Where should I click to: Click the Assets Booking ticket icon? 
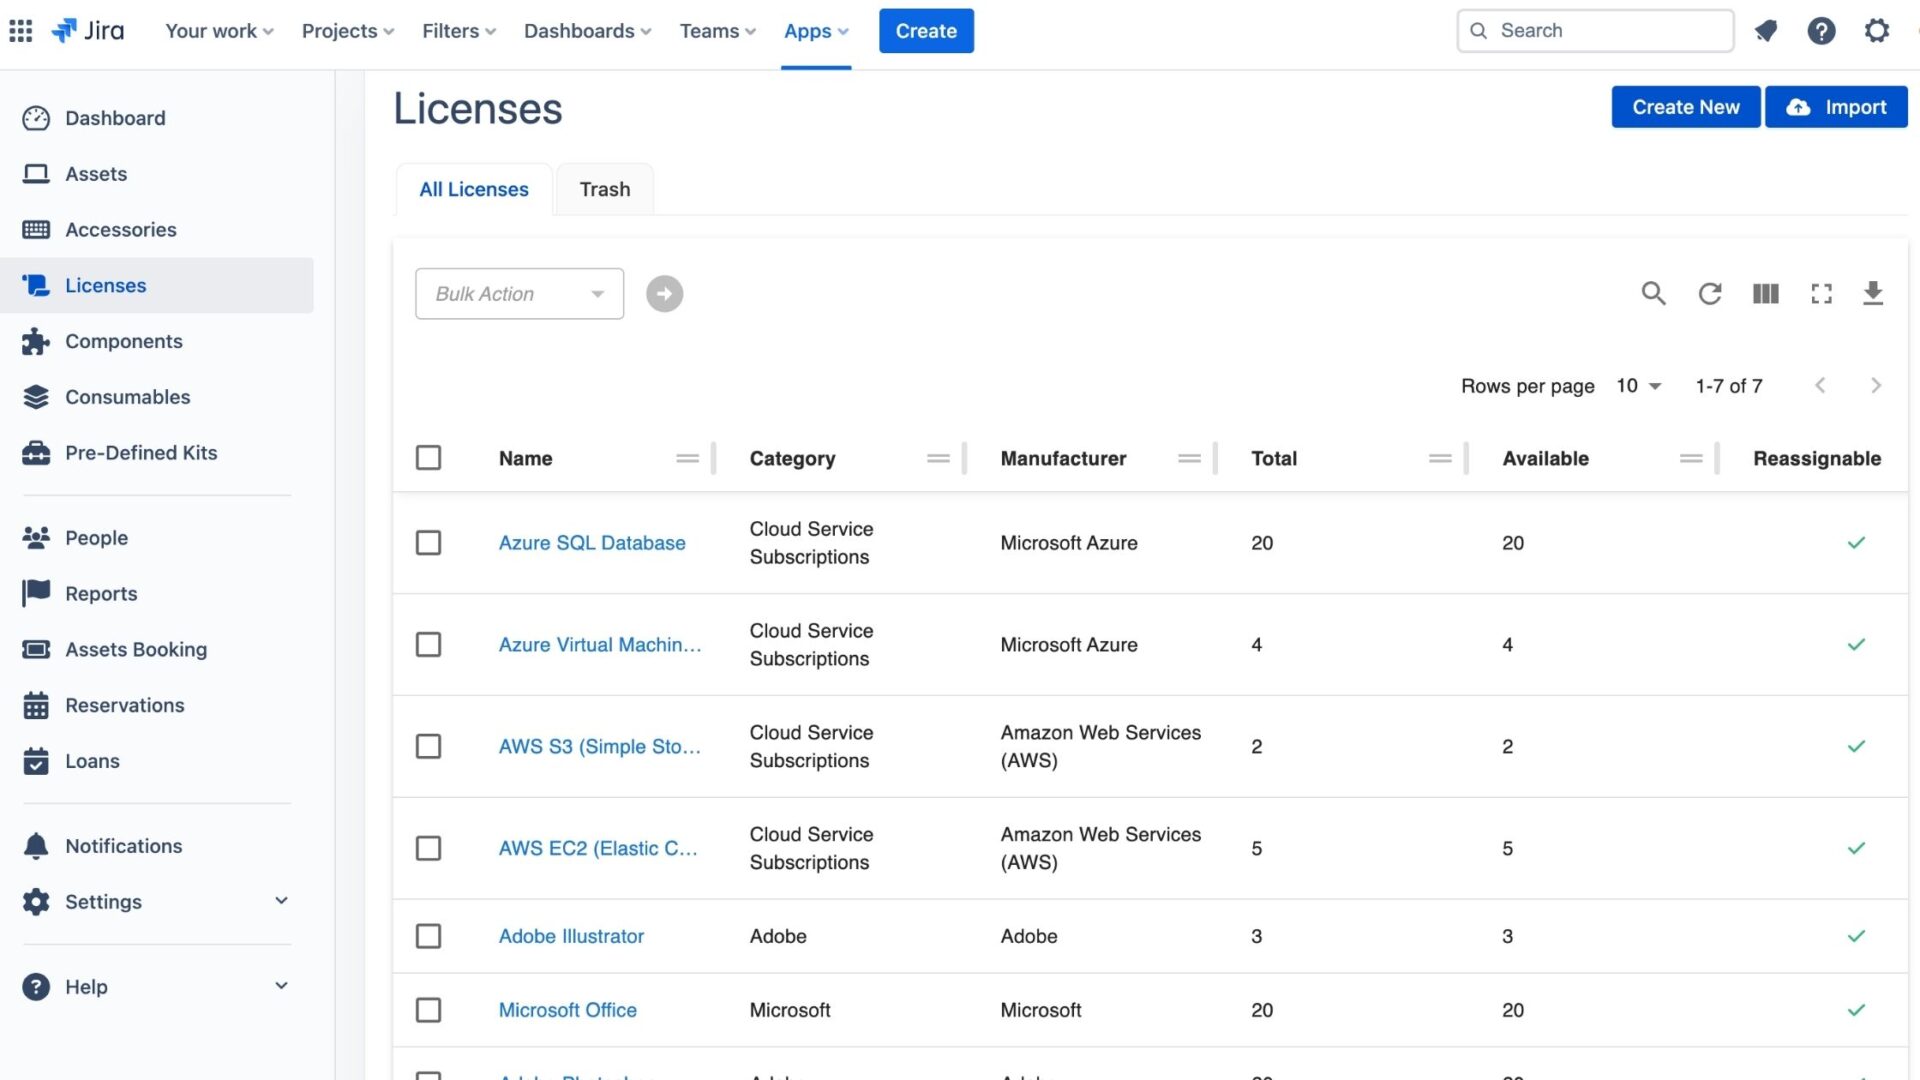tap(36, 649)
